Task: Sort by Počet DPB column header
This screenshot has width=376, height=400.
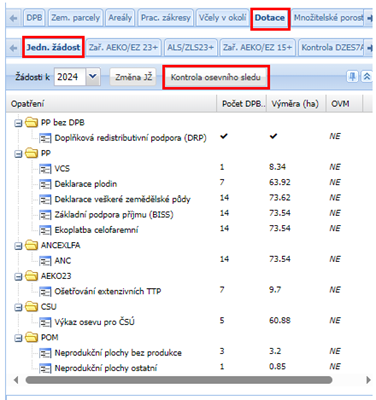Action: pyautogui.click(x=242, y=104)
